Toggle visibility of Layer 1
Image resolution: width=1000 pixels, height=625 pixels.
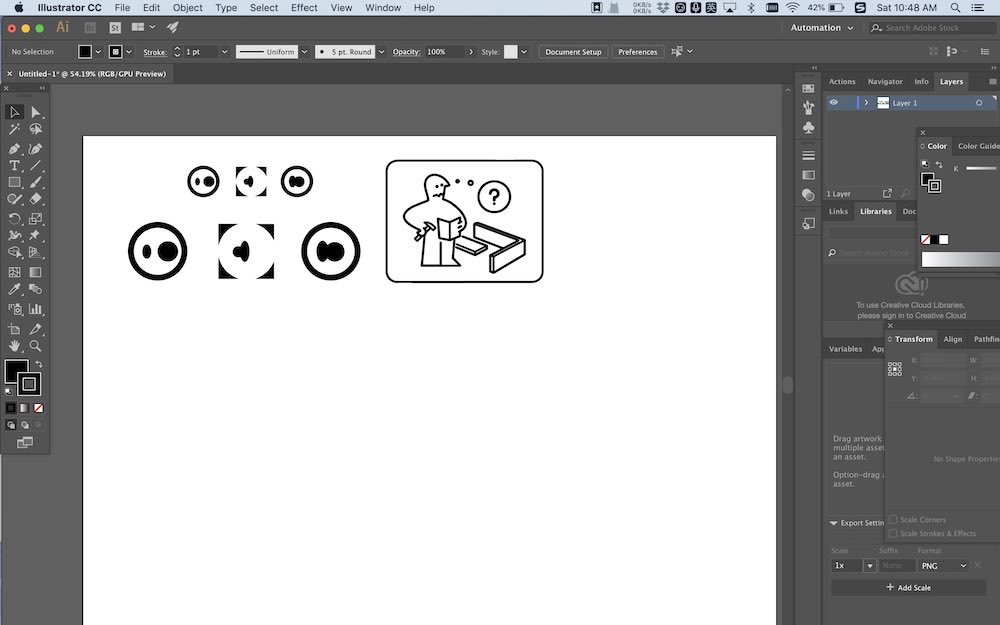point(834,103)
